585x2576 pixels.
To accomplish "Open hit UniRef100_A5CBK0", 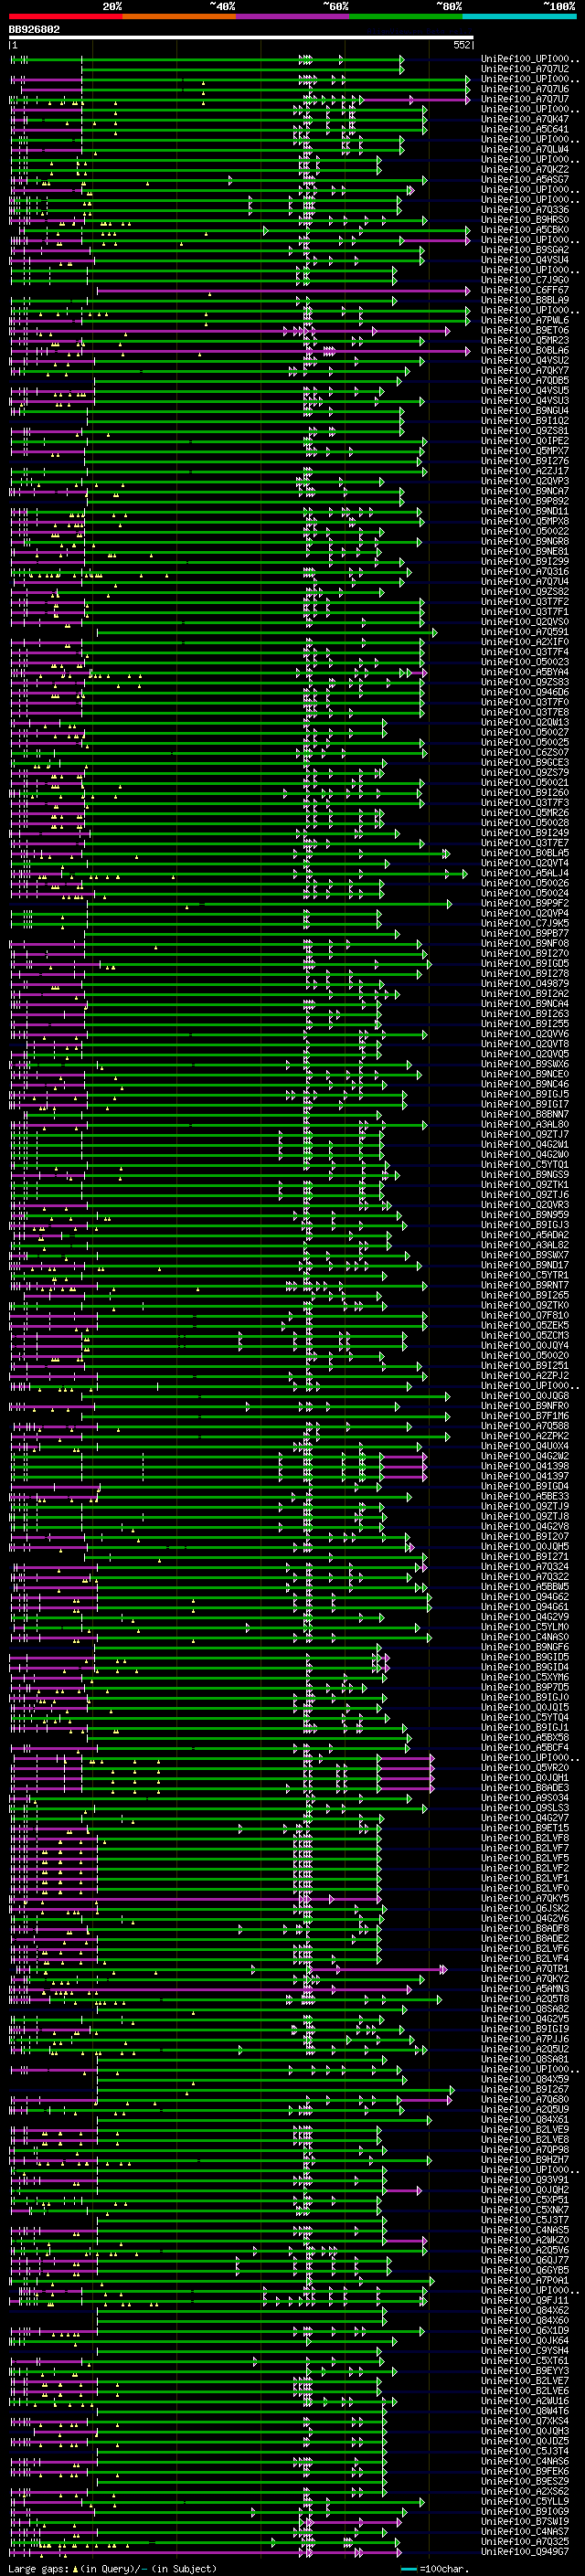I will pyautogui.click(x=525, y=230).
